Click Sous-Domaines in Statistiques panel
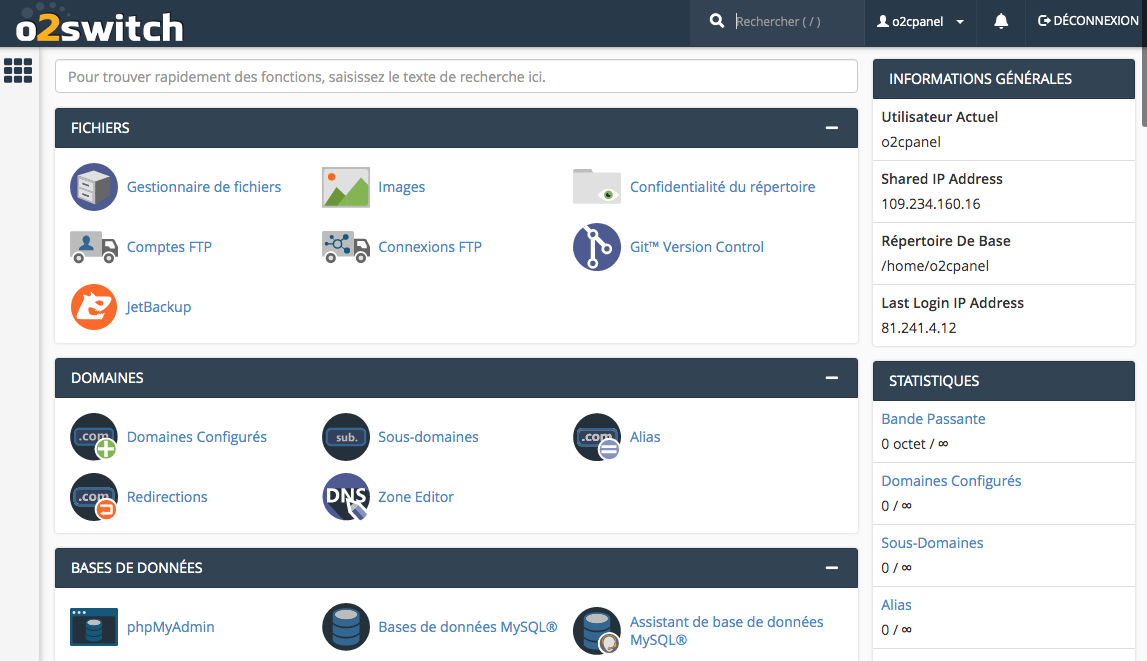 coord(932,543)
